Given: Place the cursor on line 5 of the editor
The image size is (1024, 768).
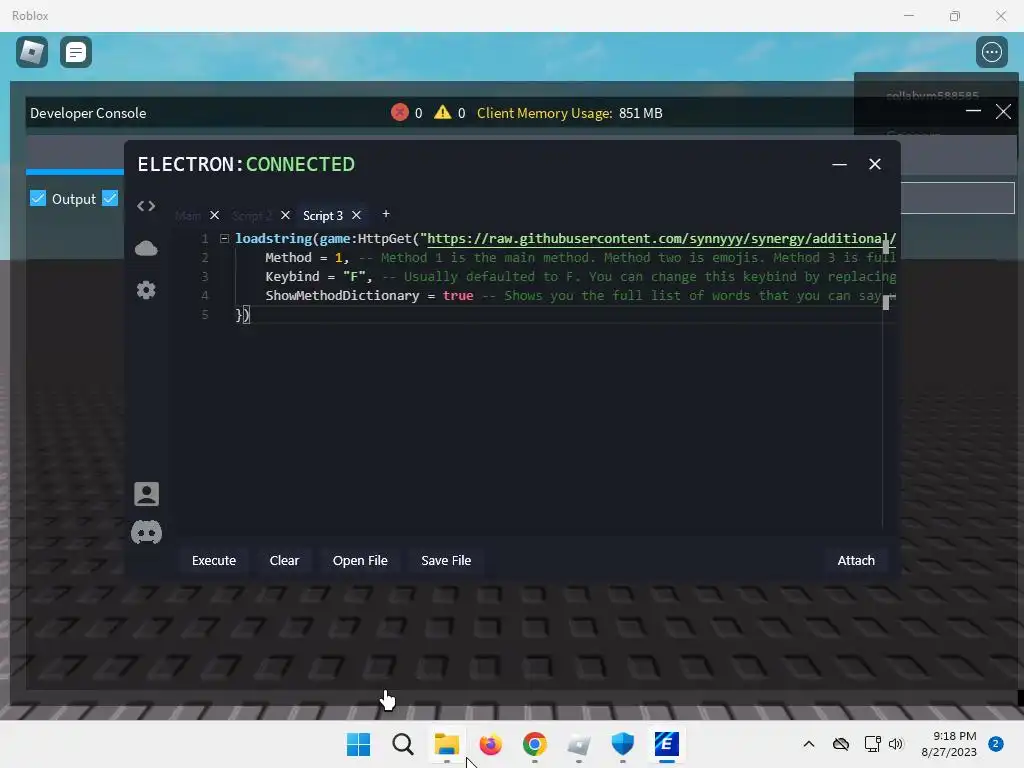Looking at the screenshot, I should point(242,315).
